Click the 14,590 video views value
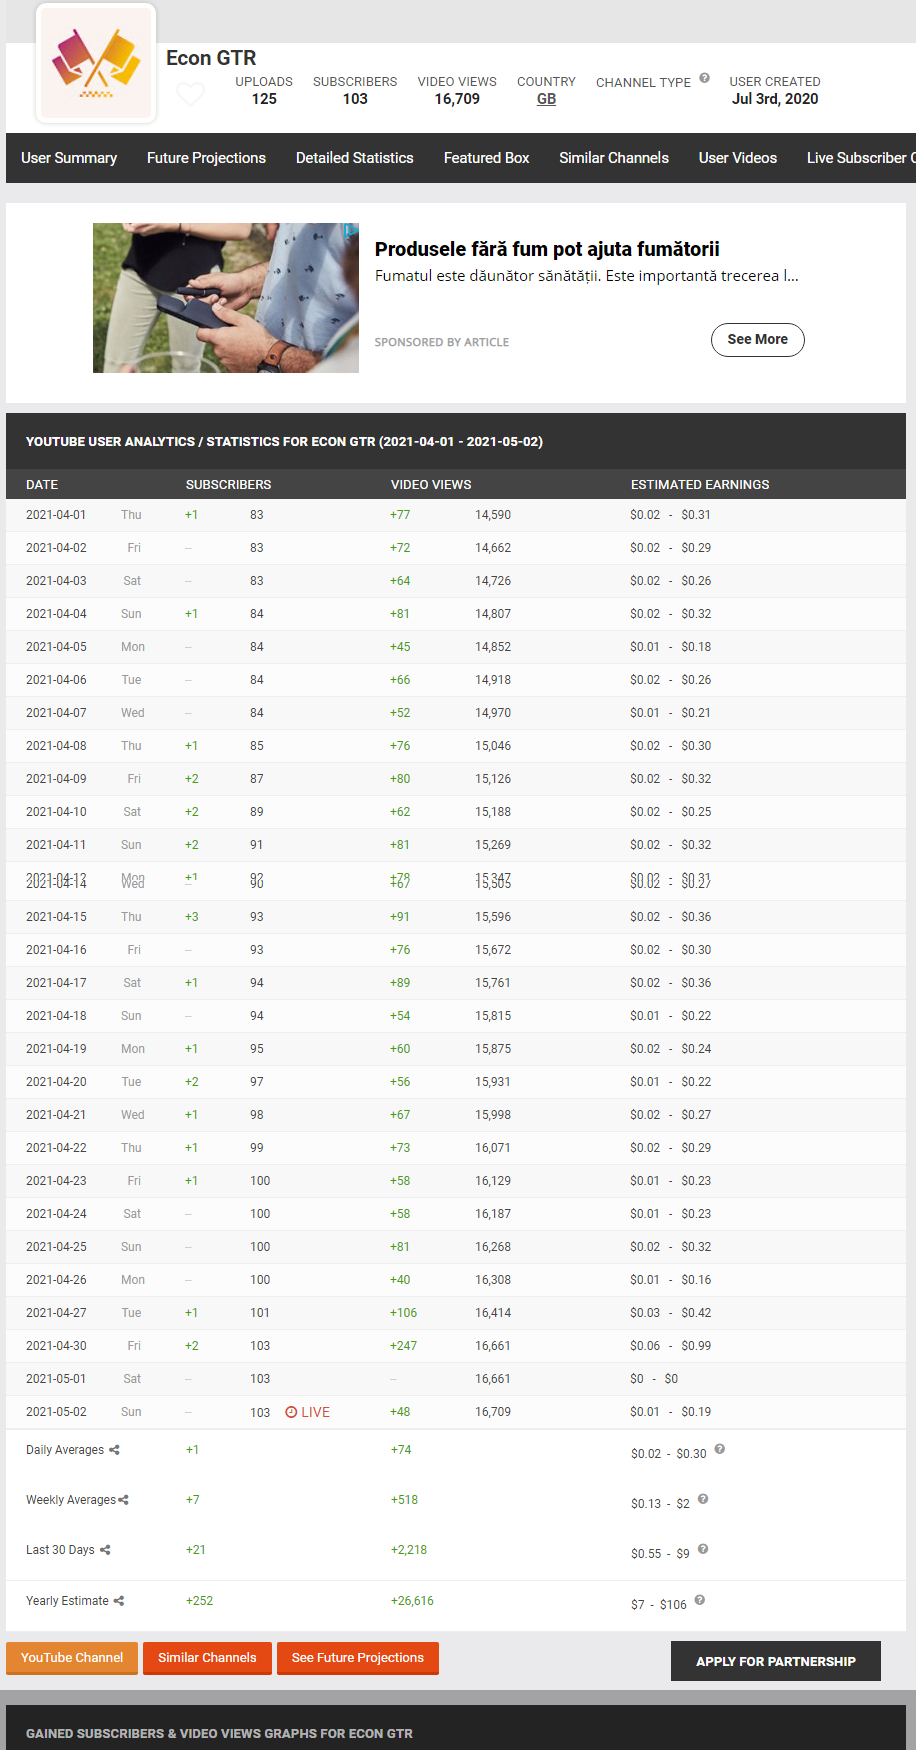The width and height of the screenshot is (916, 1750). pos(493,515)
